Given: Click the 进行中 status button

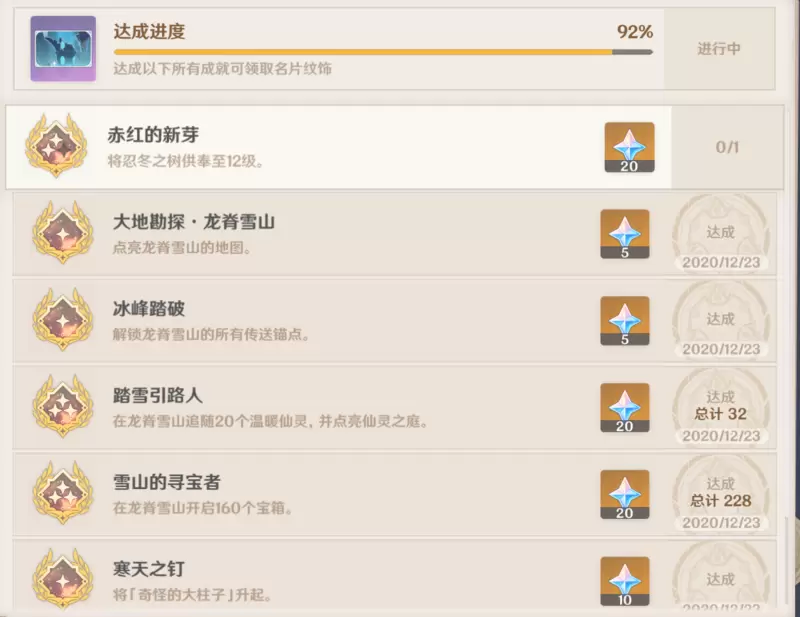Looking at the screenshot, I should [719, 49].
